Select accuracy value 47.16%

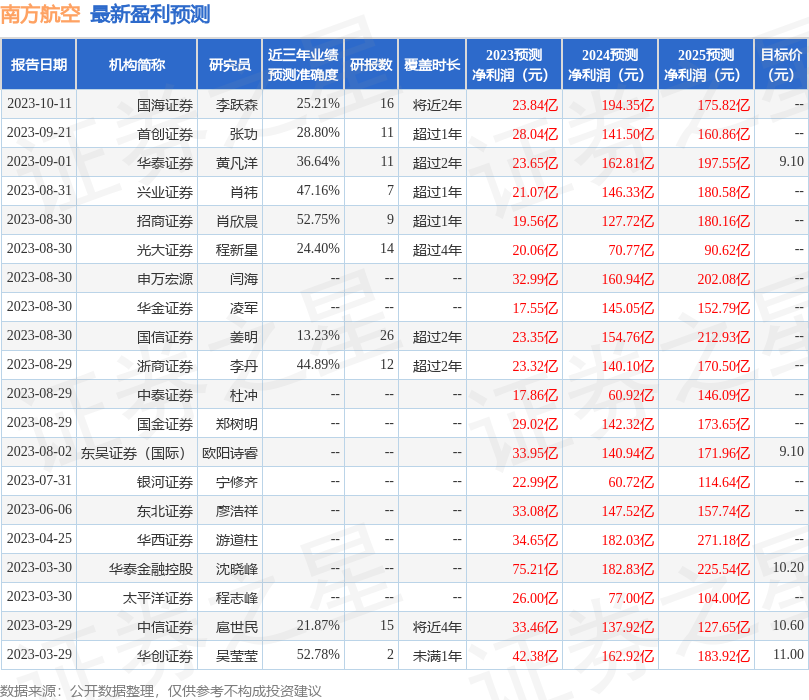pyautogui.click(x=318, y=190)
